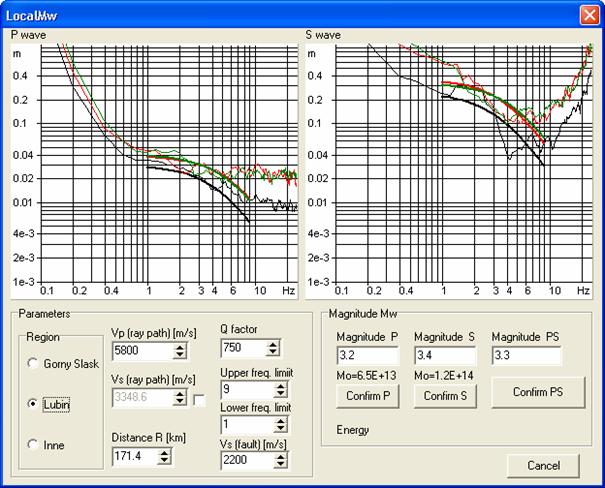
Task: Click the Mo=6.5E+13 text
Action: click(366, 376)
